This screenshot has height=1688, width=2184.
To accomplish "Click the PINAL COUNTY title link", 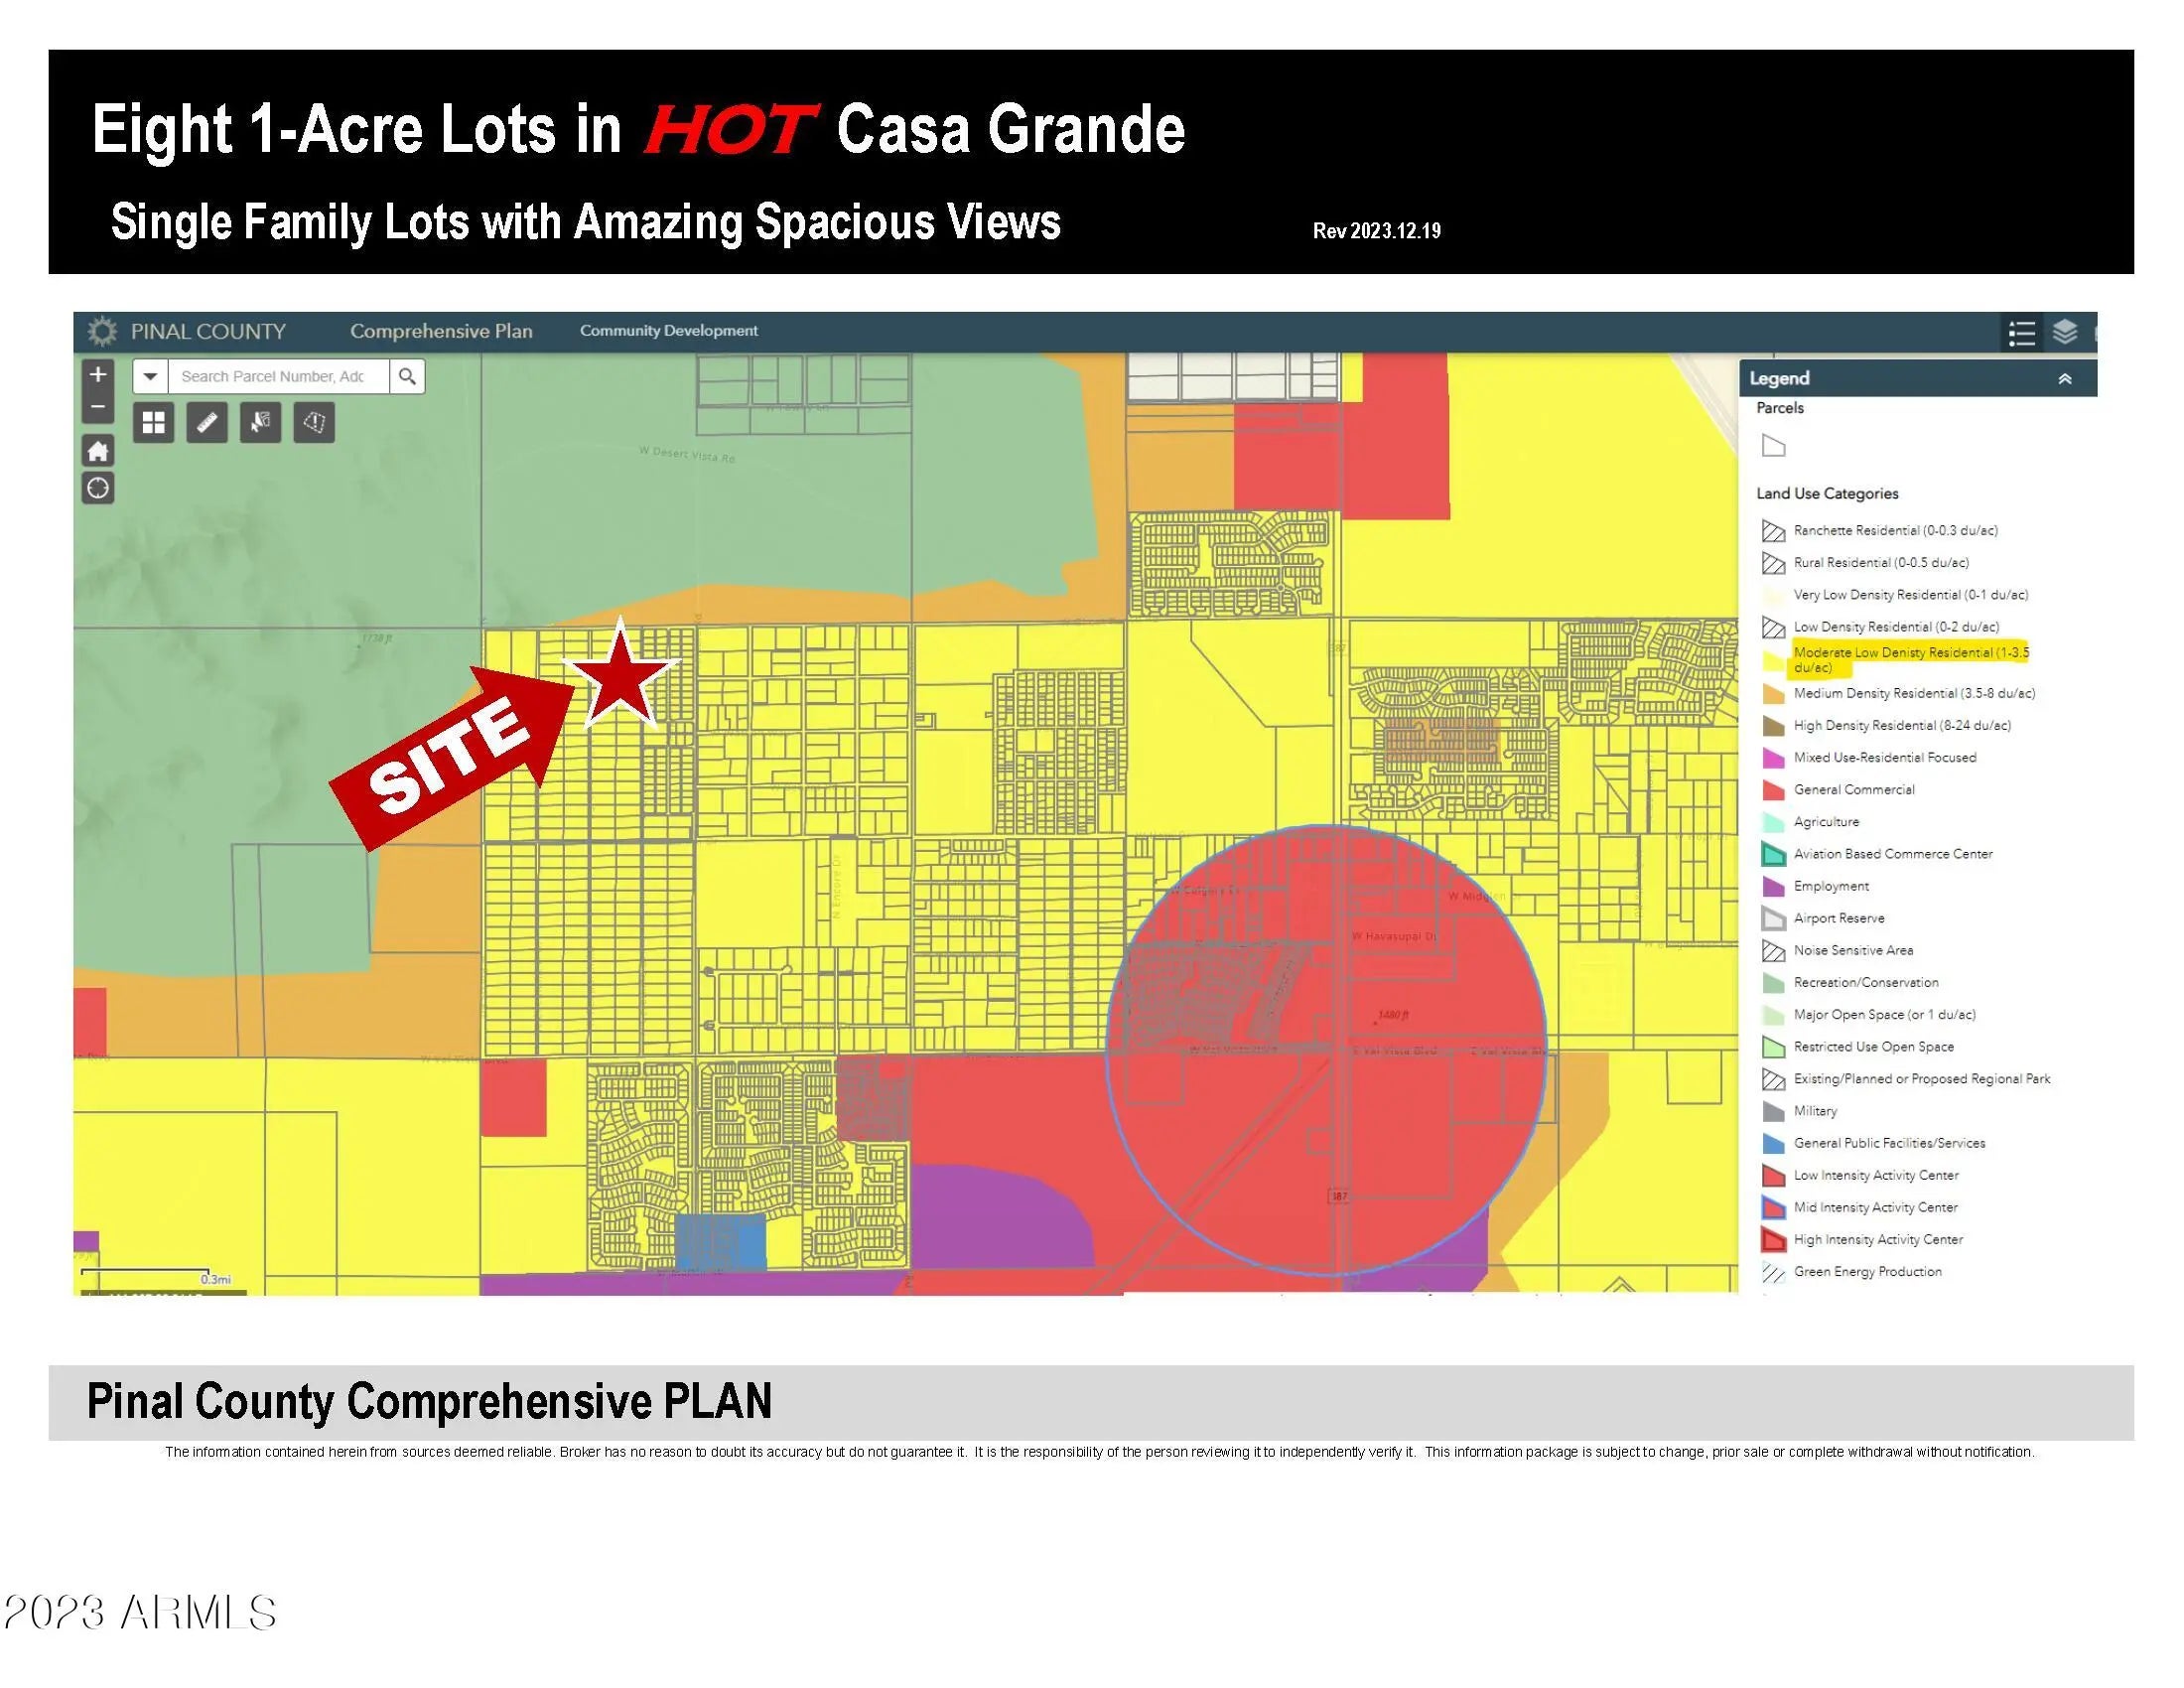I will (208, 331).
